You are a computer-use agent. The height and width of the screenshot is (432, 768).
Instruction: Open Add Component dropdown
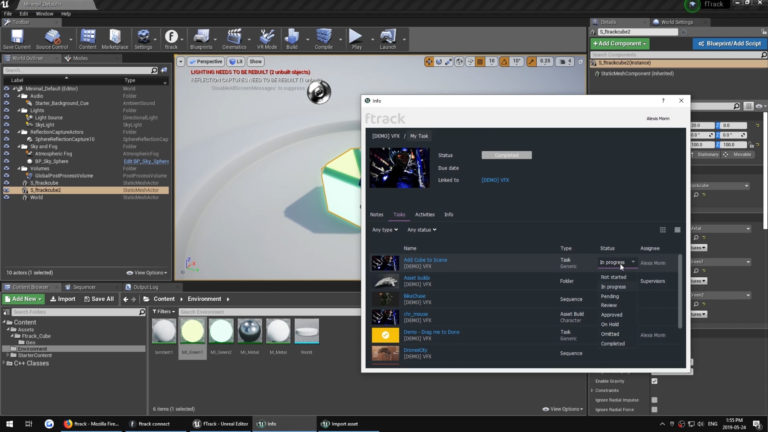click(620, 44)
